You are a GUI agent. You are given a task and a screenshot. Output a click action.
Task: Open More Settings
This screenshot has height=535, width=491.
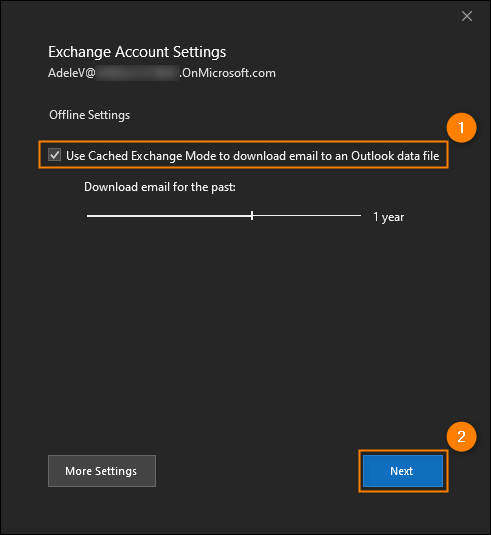(102, 471)
